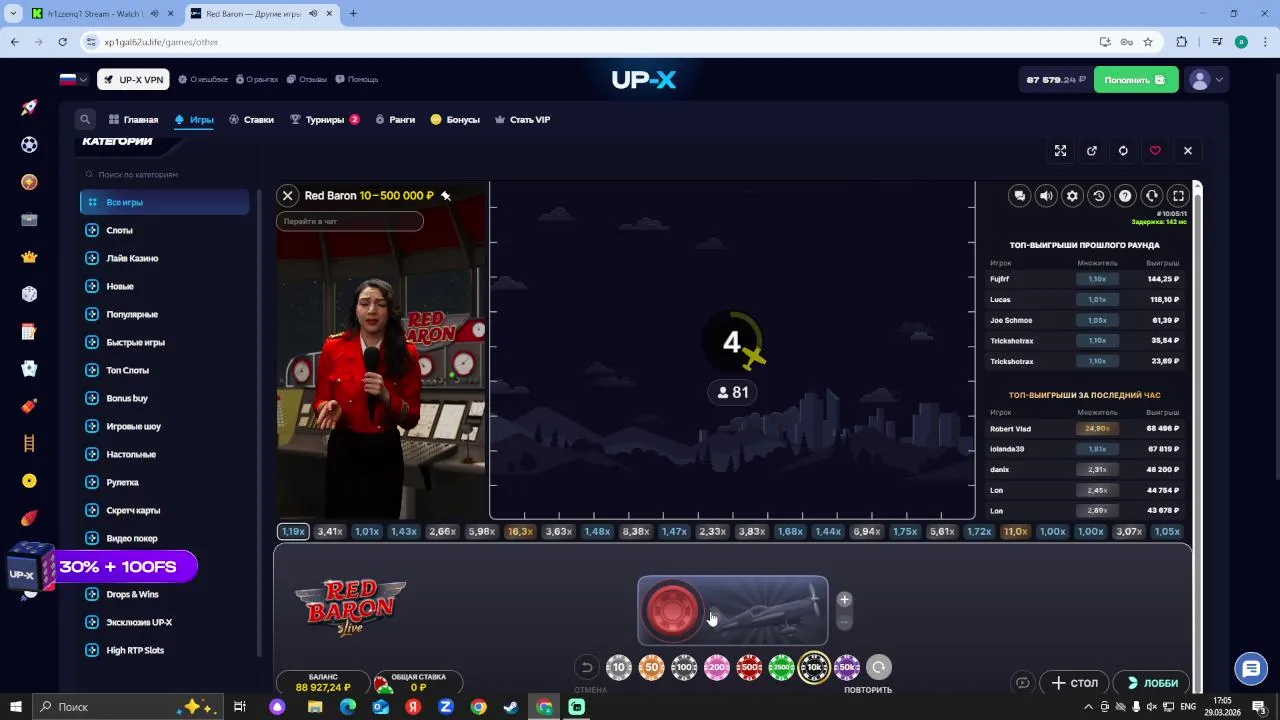Click the category search field

click(x=165, y=174)
